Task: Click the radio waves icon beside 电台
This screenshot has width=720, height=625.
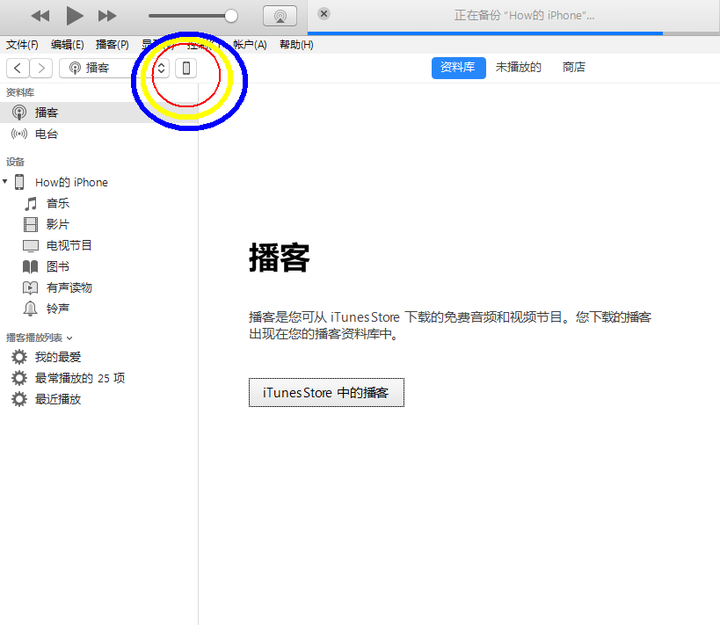Action: pos(19,134)
